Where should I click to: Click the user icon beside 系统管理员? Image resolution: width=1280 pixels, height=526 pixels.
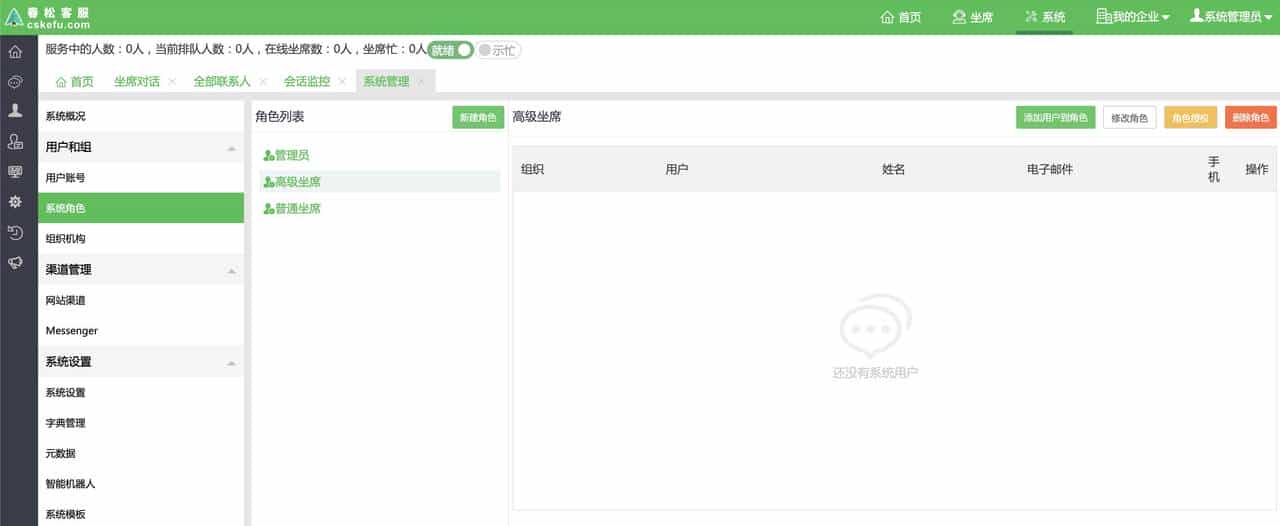pyautogui.click(x=1196, y=16)
